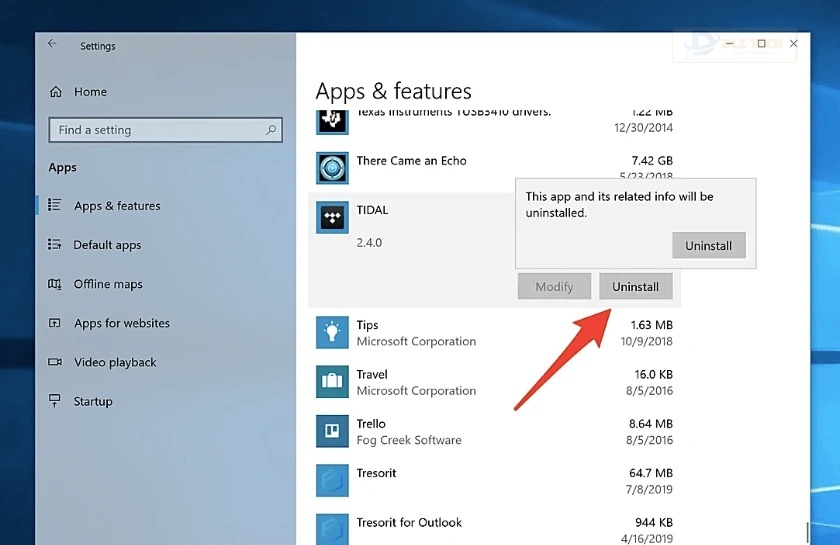Open the Default apps section

[107, 245]
